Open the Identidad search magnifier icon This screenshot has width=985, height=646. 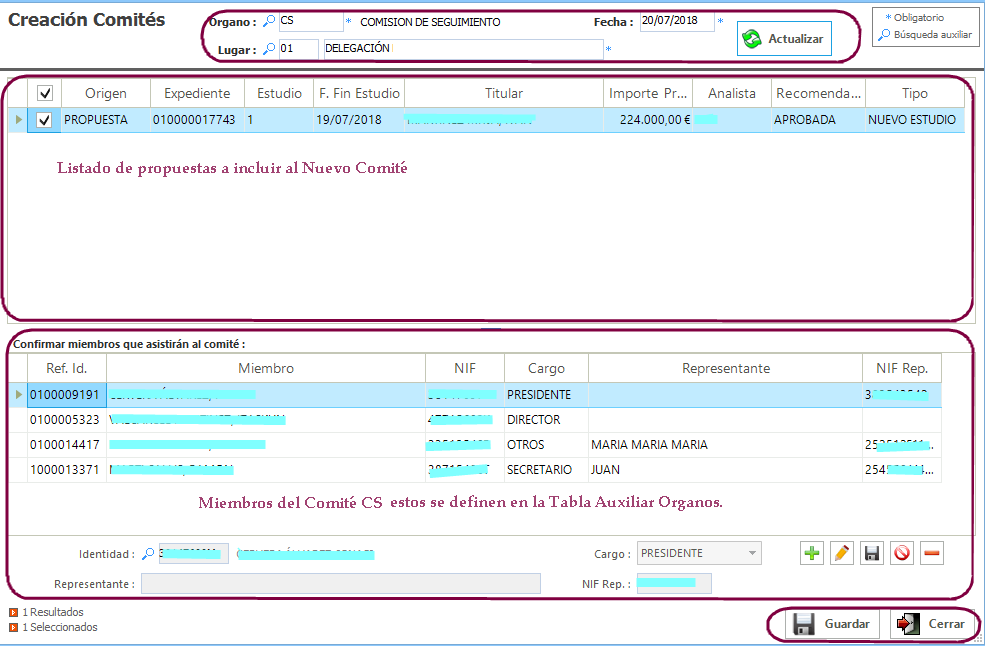click(x=148, y=554)
